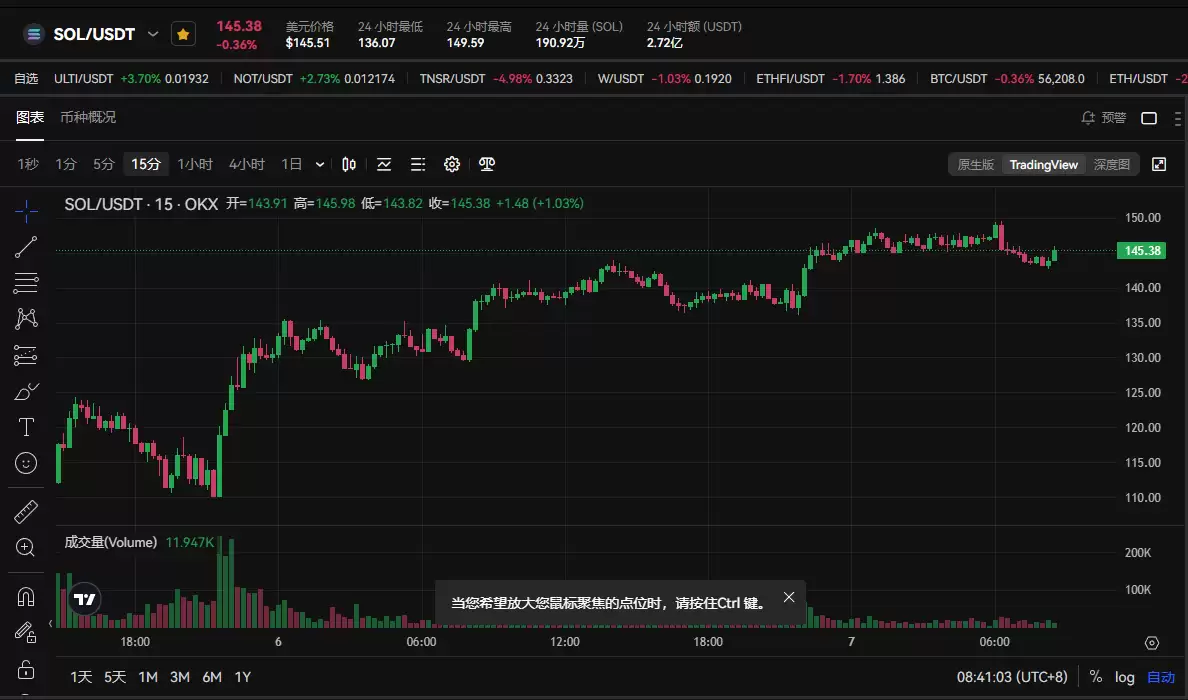Image resolution: width=1188 pixels, height=700 pixels.
Task: Toggle percent scale on price axis
Action: [1096, 677]
